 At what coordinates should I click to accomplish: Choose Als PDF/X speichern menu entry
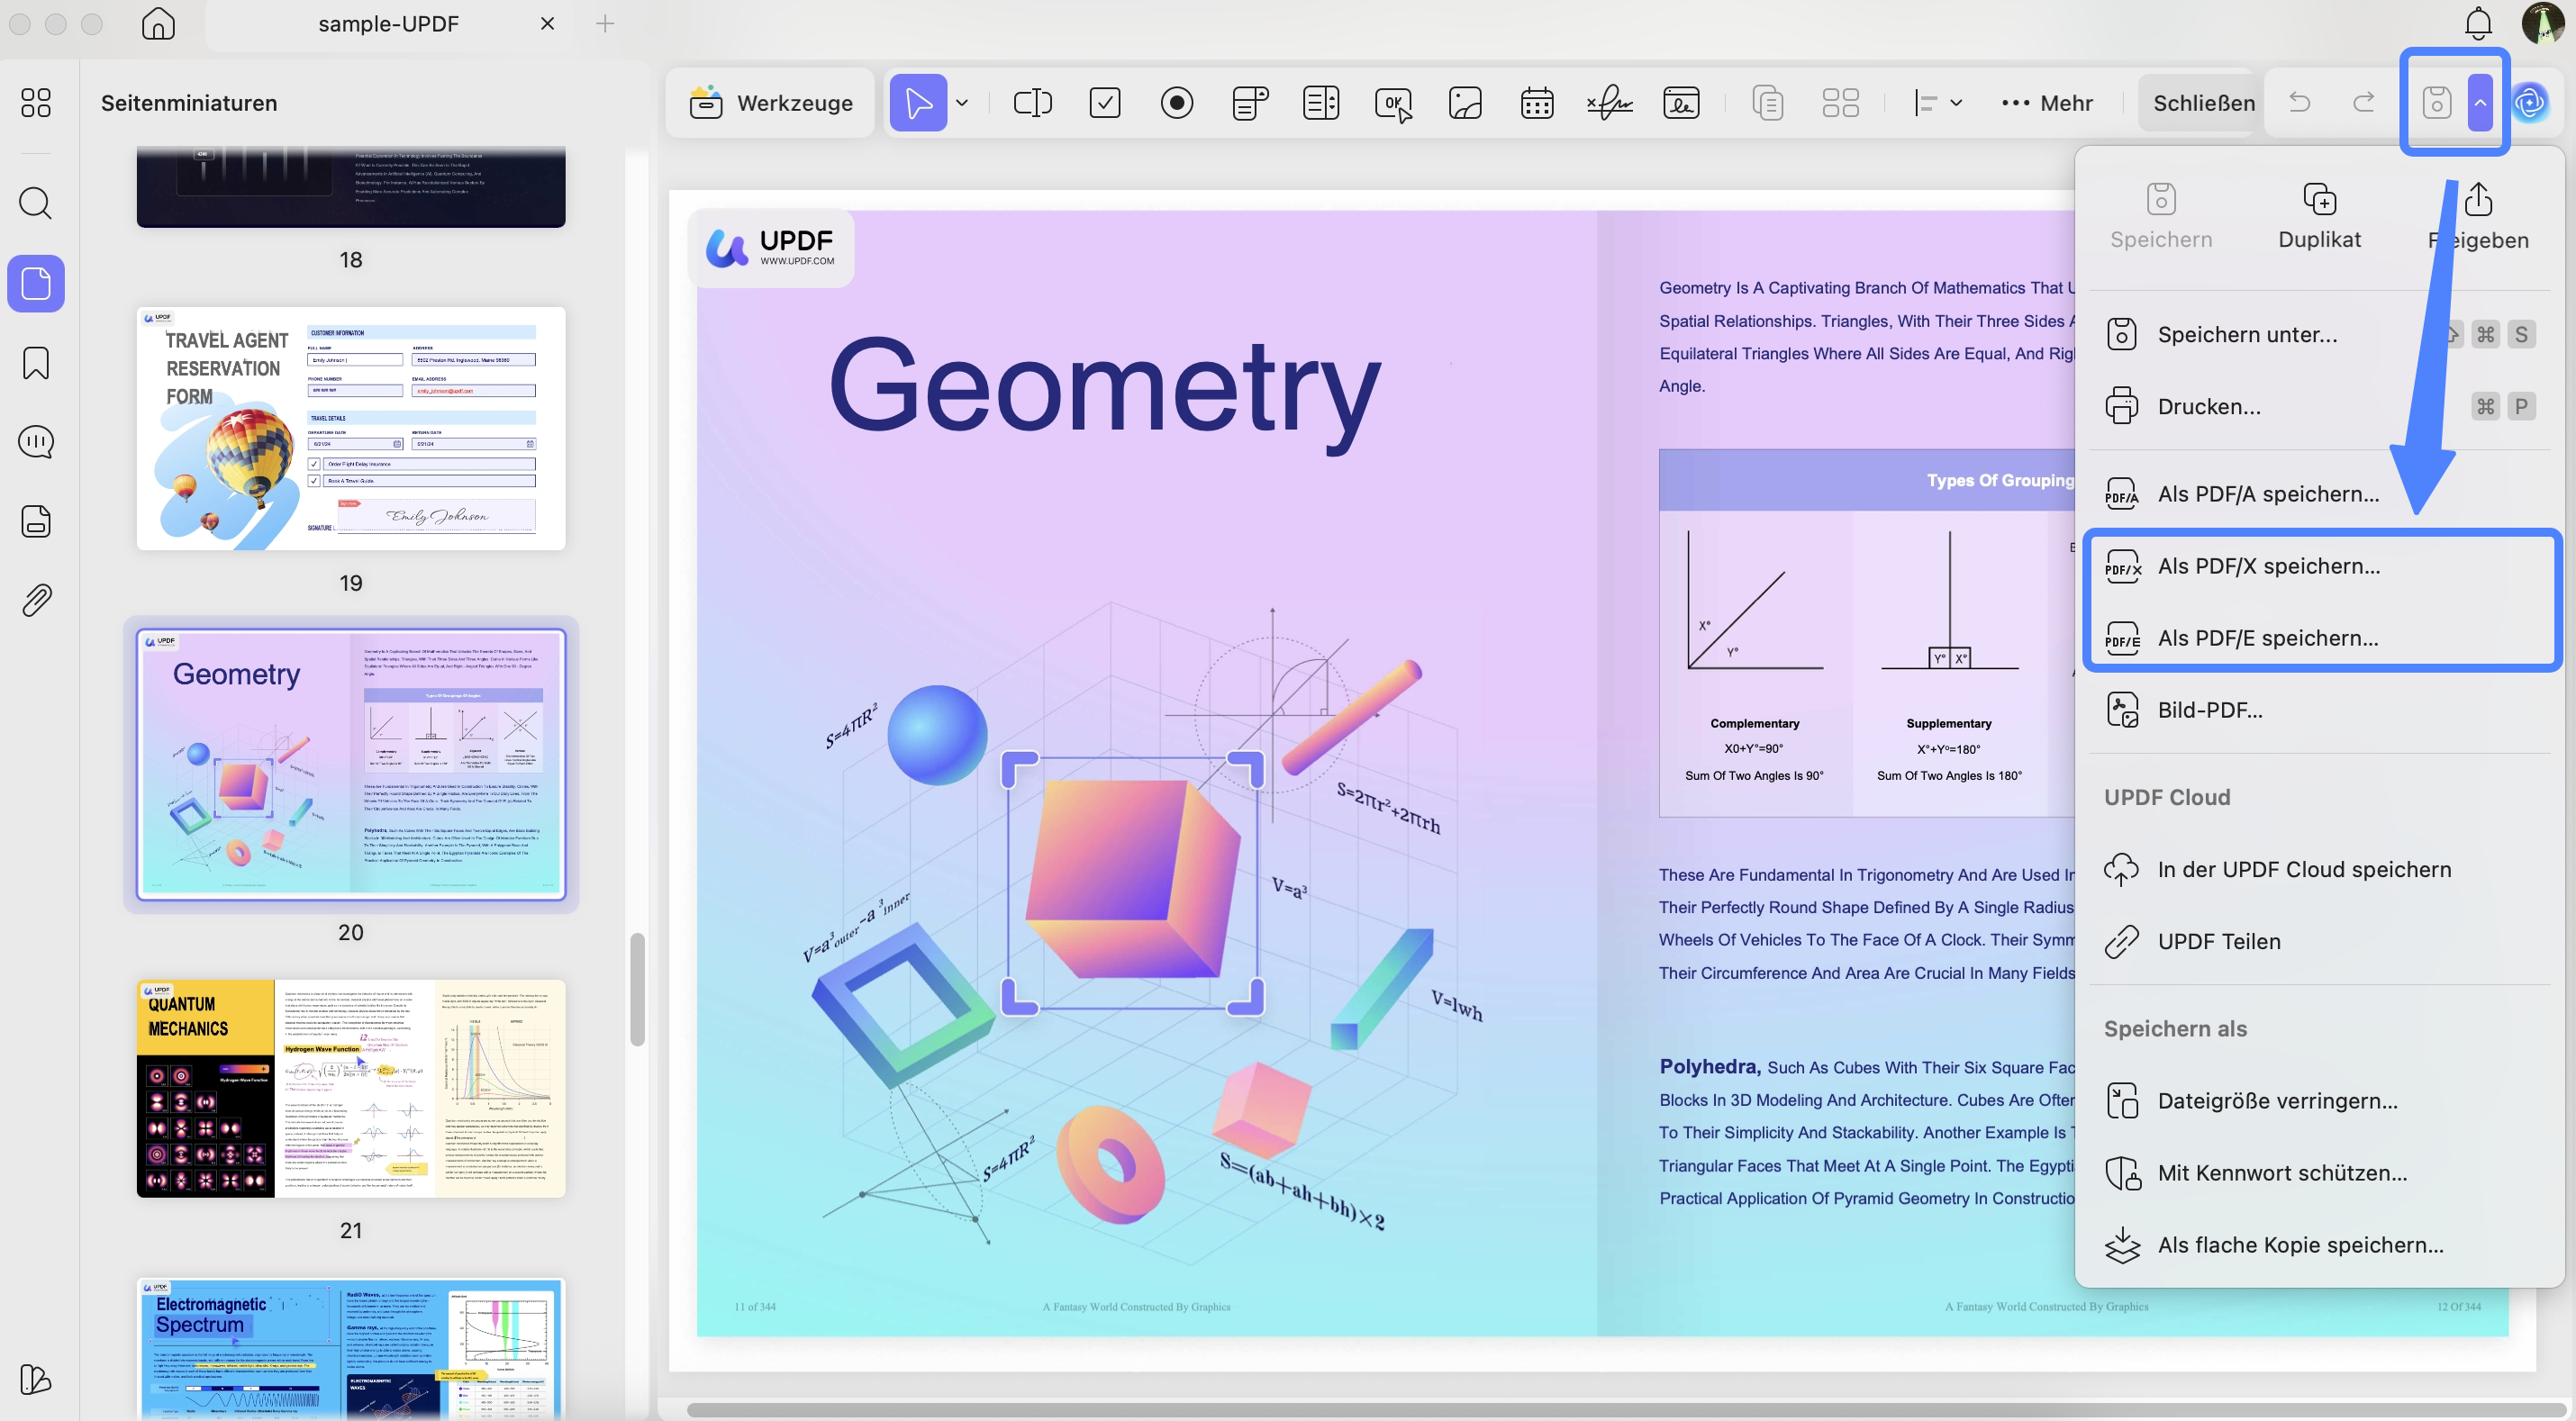[x=2268, y=566]
